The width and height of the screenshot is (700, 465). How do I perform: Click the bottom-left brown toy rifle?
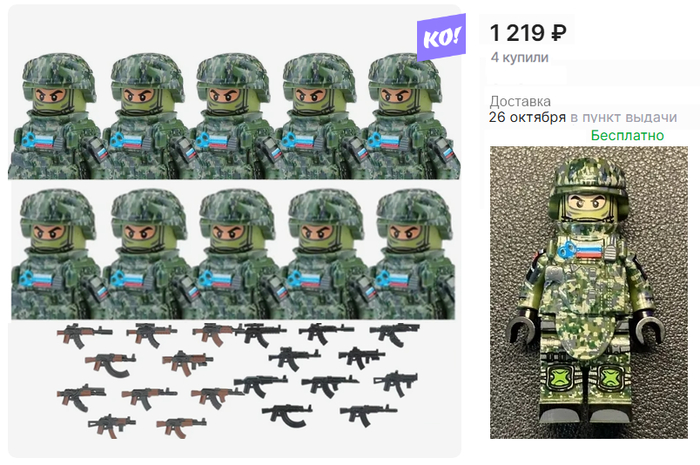(x=112, y=425)
